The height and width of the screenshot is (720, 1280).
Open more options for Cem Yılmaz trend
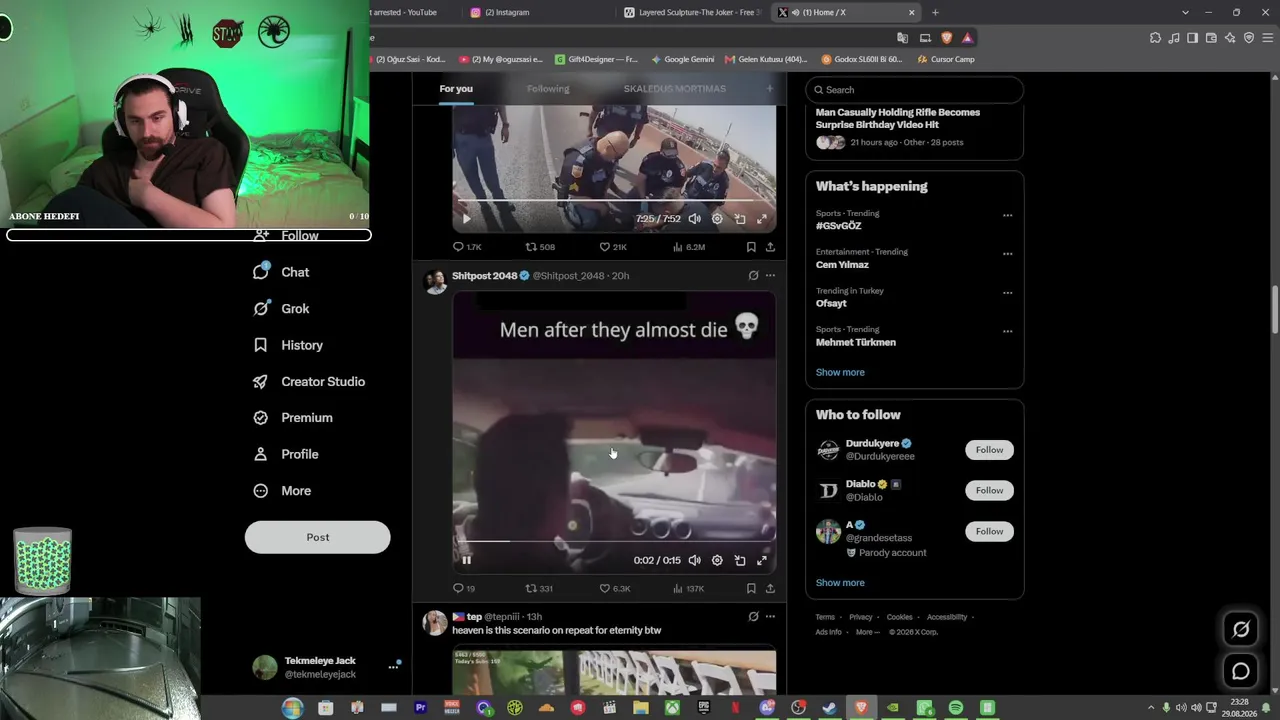point(1007,254)
